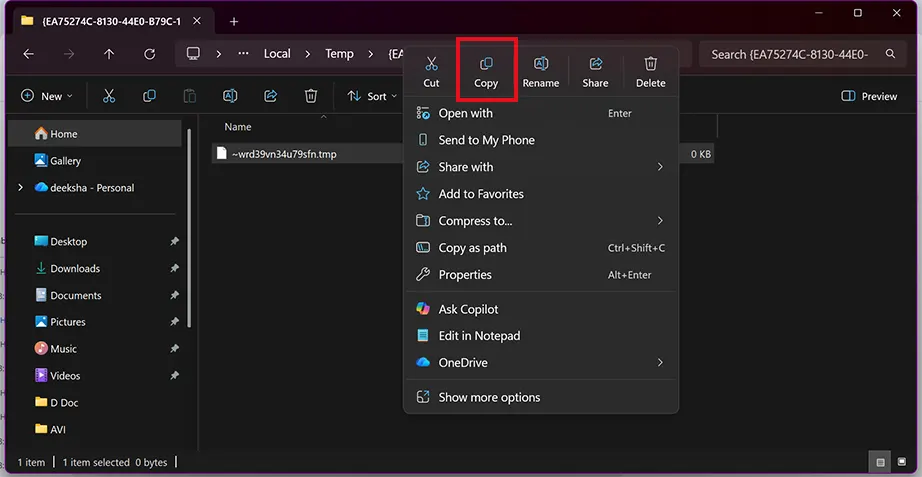Click Show more options
This screenshot has width=922, height=477.
540,398
